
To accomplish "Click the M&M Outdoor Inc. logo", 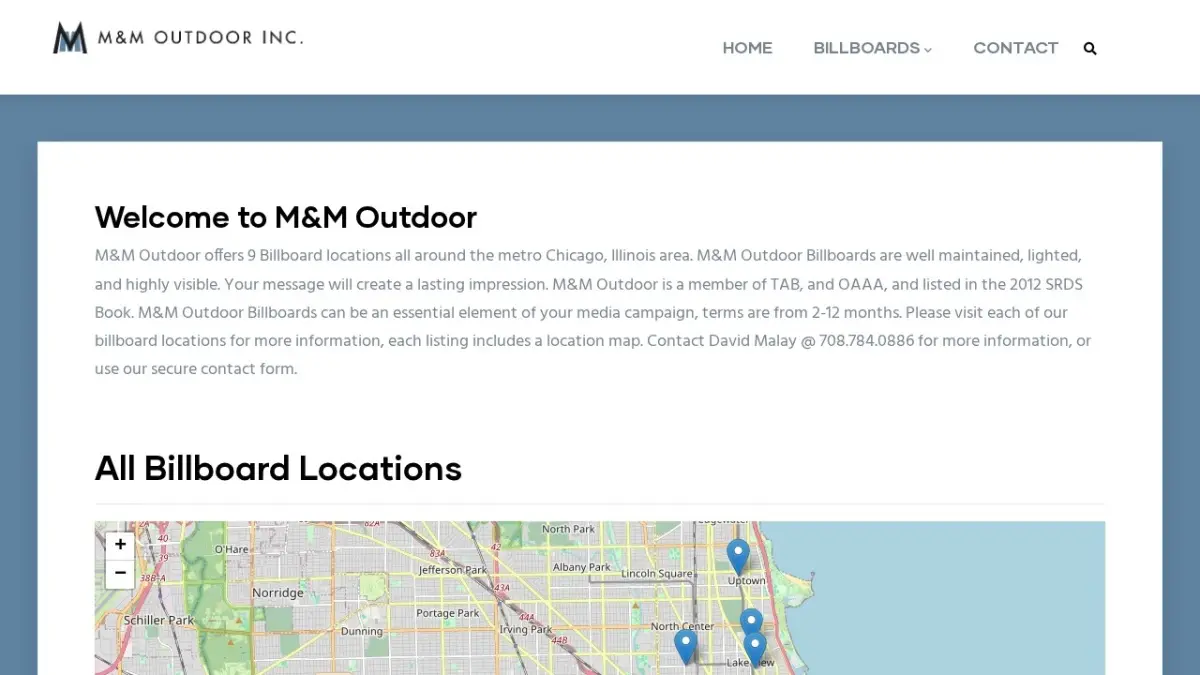I will click(x=178, y=38).
